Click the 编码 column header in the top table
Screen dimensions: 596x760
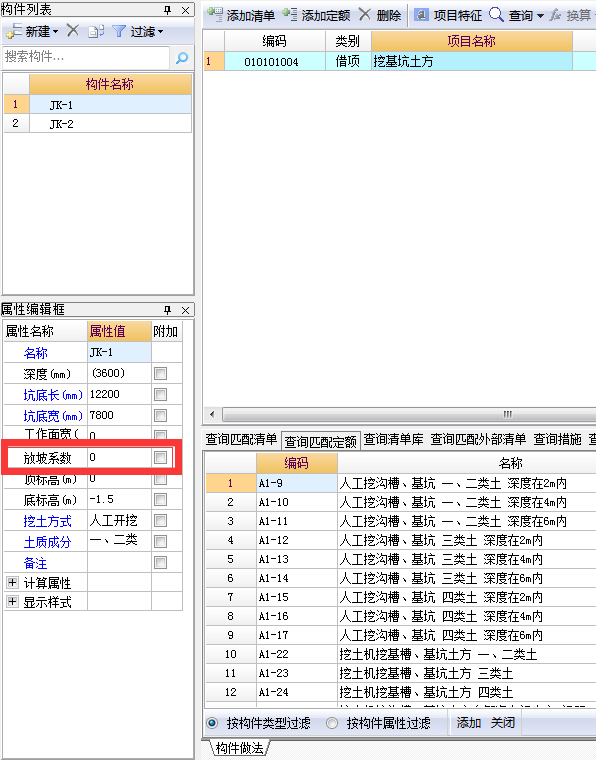[274, 41]
